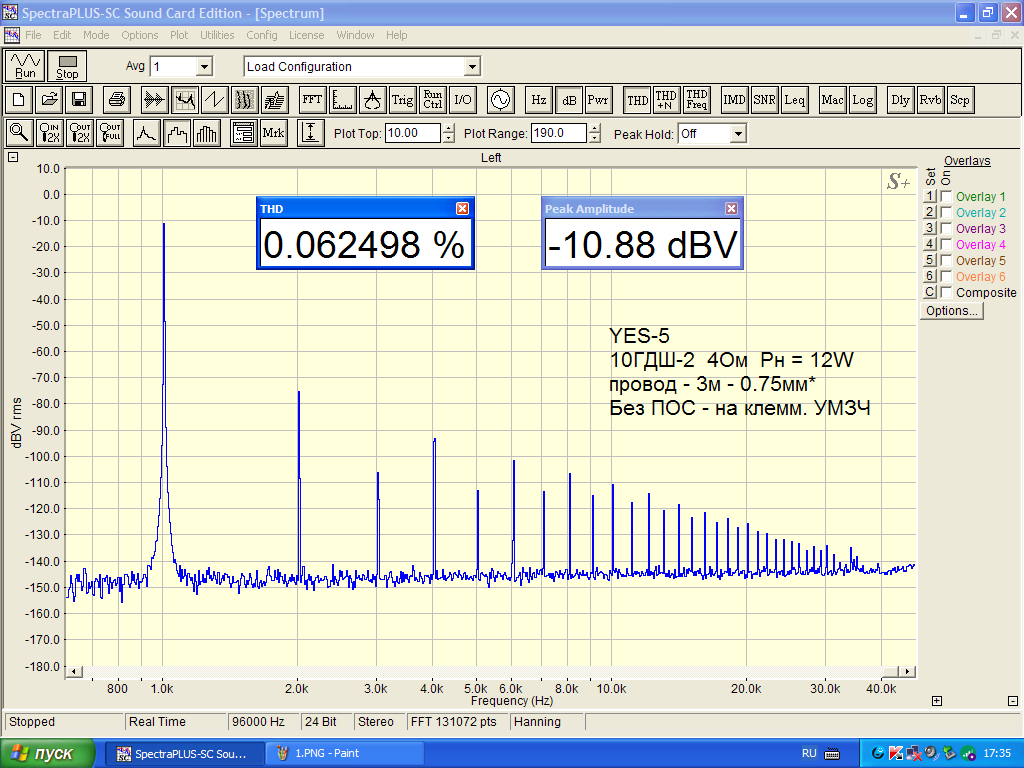The height and width of the screenshot is (768, 1024).
Task: Click the Plot Range input field
Action: 557,133
